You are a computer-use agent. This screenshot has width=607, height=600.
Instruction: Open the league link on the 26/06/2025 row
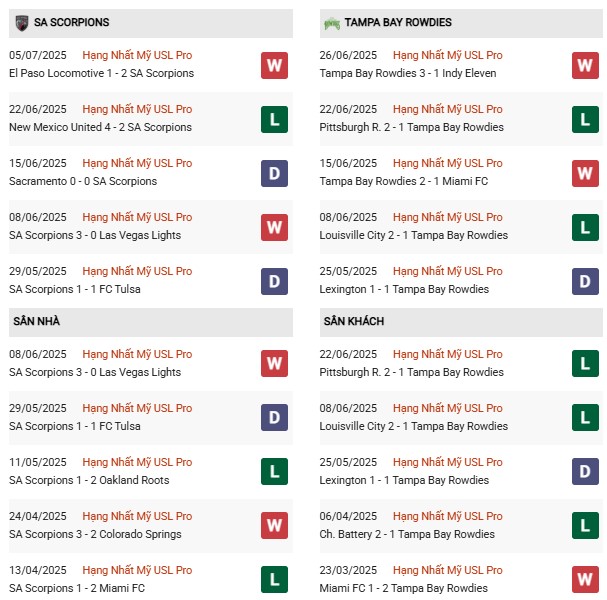447,55
